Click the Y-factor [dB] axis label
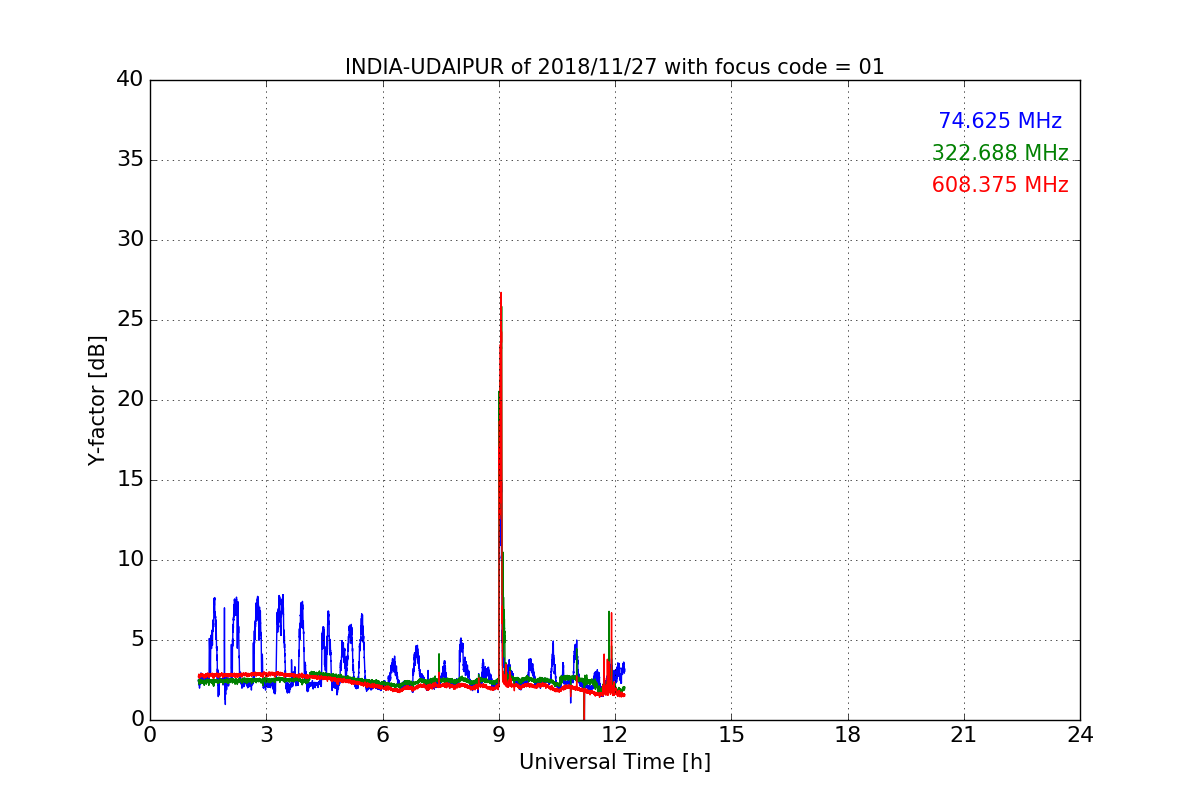Screen dimensions: 1200x800 (x=97, y=400)
